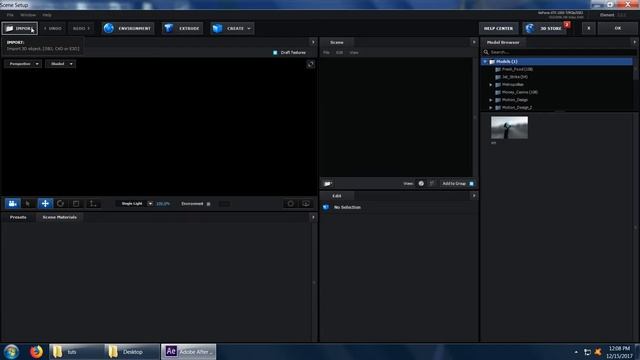Switch to the Scene Materials tab
Image resolution: width=640 pixels, height=360 pixels.
click(60, 217)
